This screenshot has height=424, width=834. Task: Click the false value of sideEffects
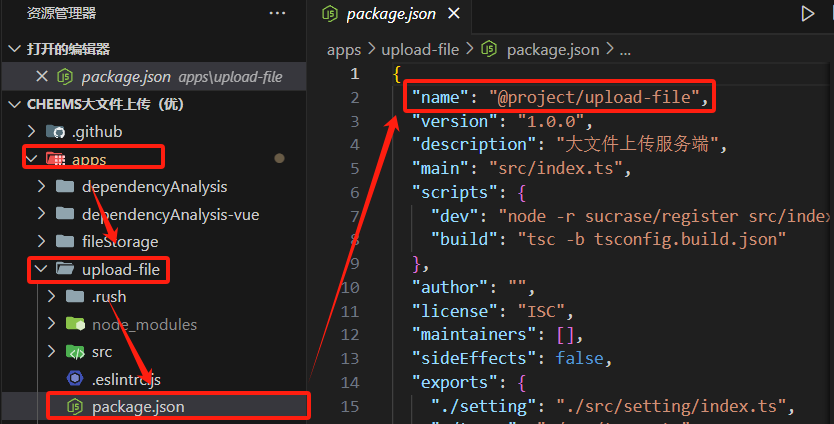(580, 359)
